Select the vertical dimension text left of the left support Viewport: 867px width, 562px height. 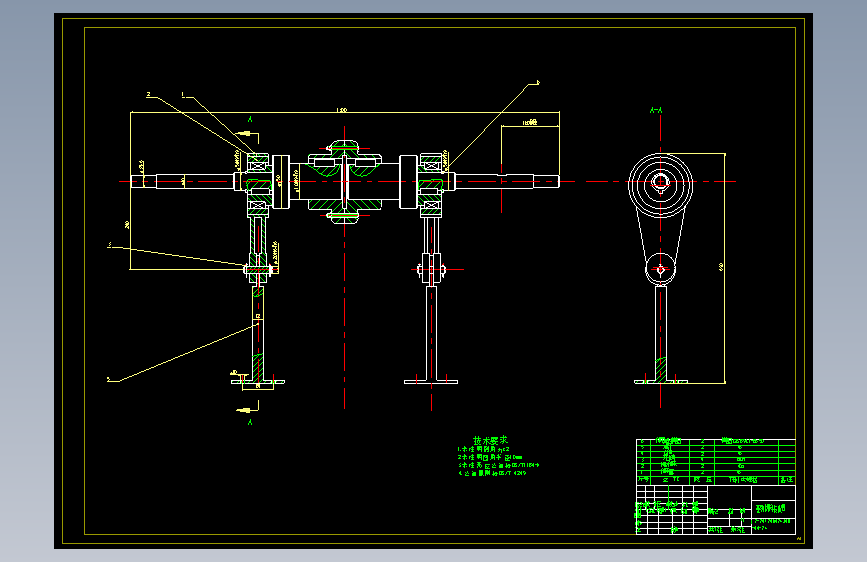(x=127, y=225)
